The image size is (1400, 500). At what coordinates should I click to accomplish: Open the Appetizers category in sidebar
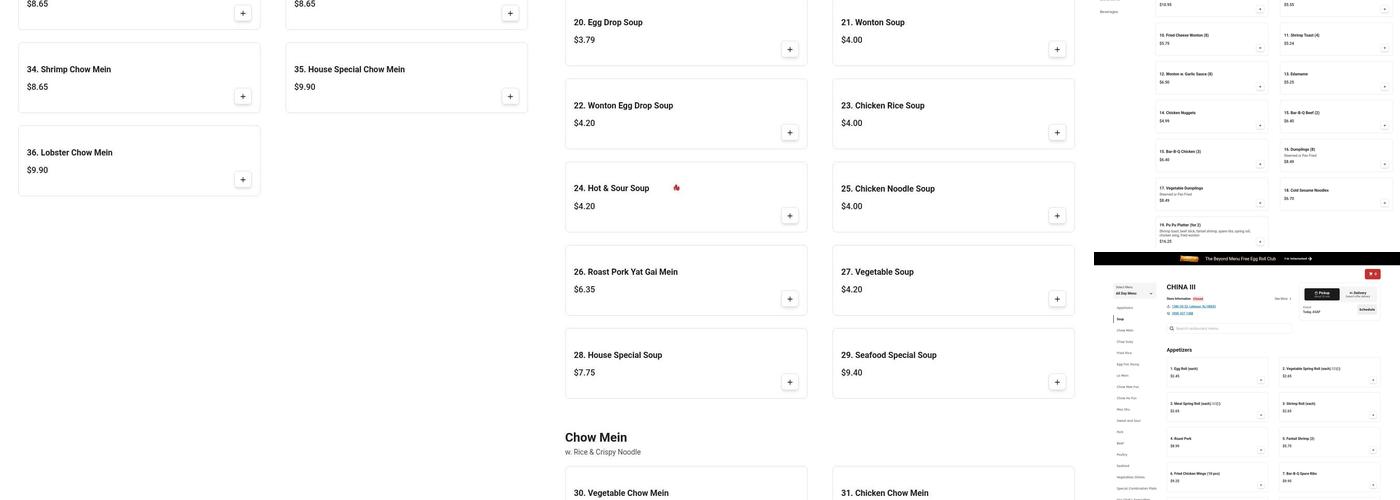coord(1125,308)
